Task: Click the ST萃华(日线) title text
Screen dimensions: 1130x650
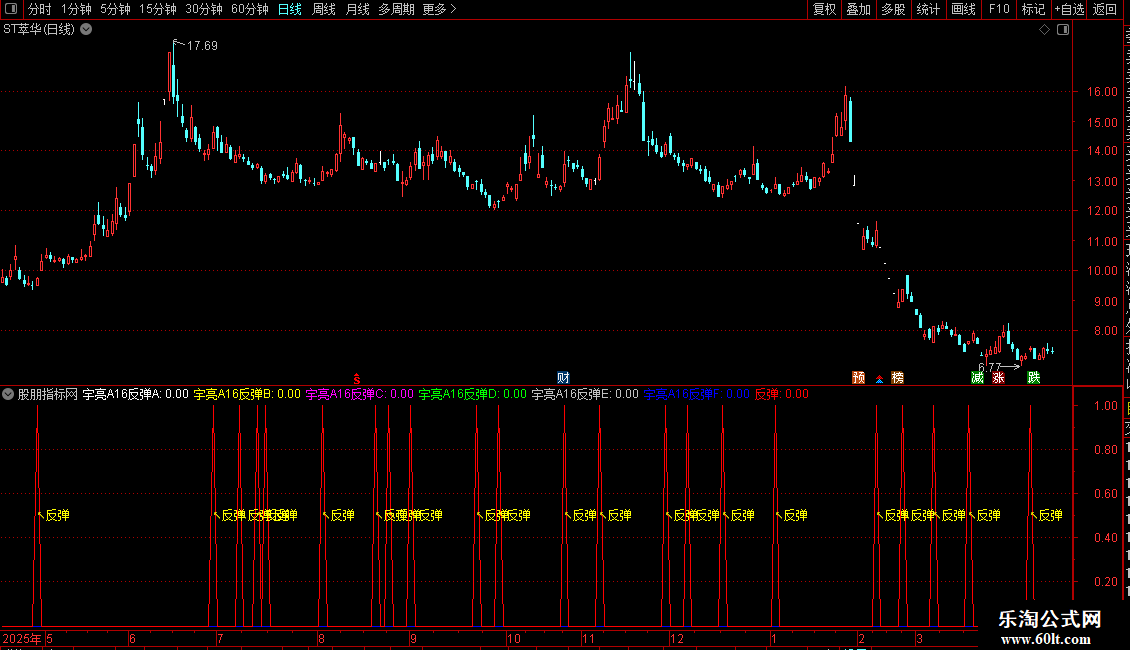Action: point(39,29)
